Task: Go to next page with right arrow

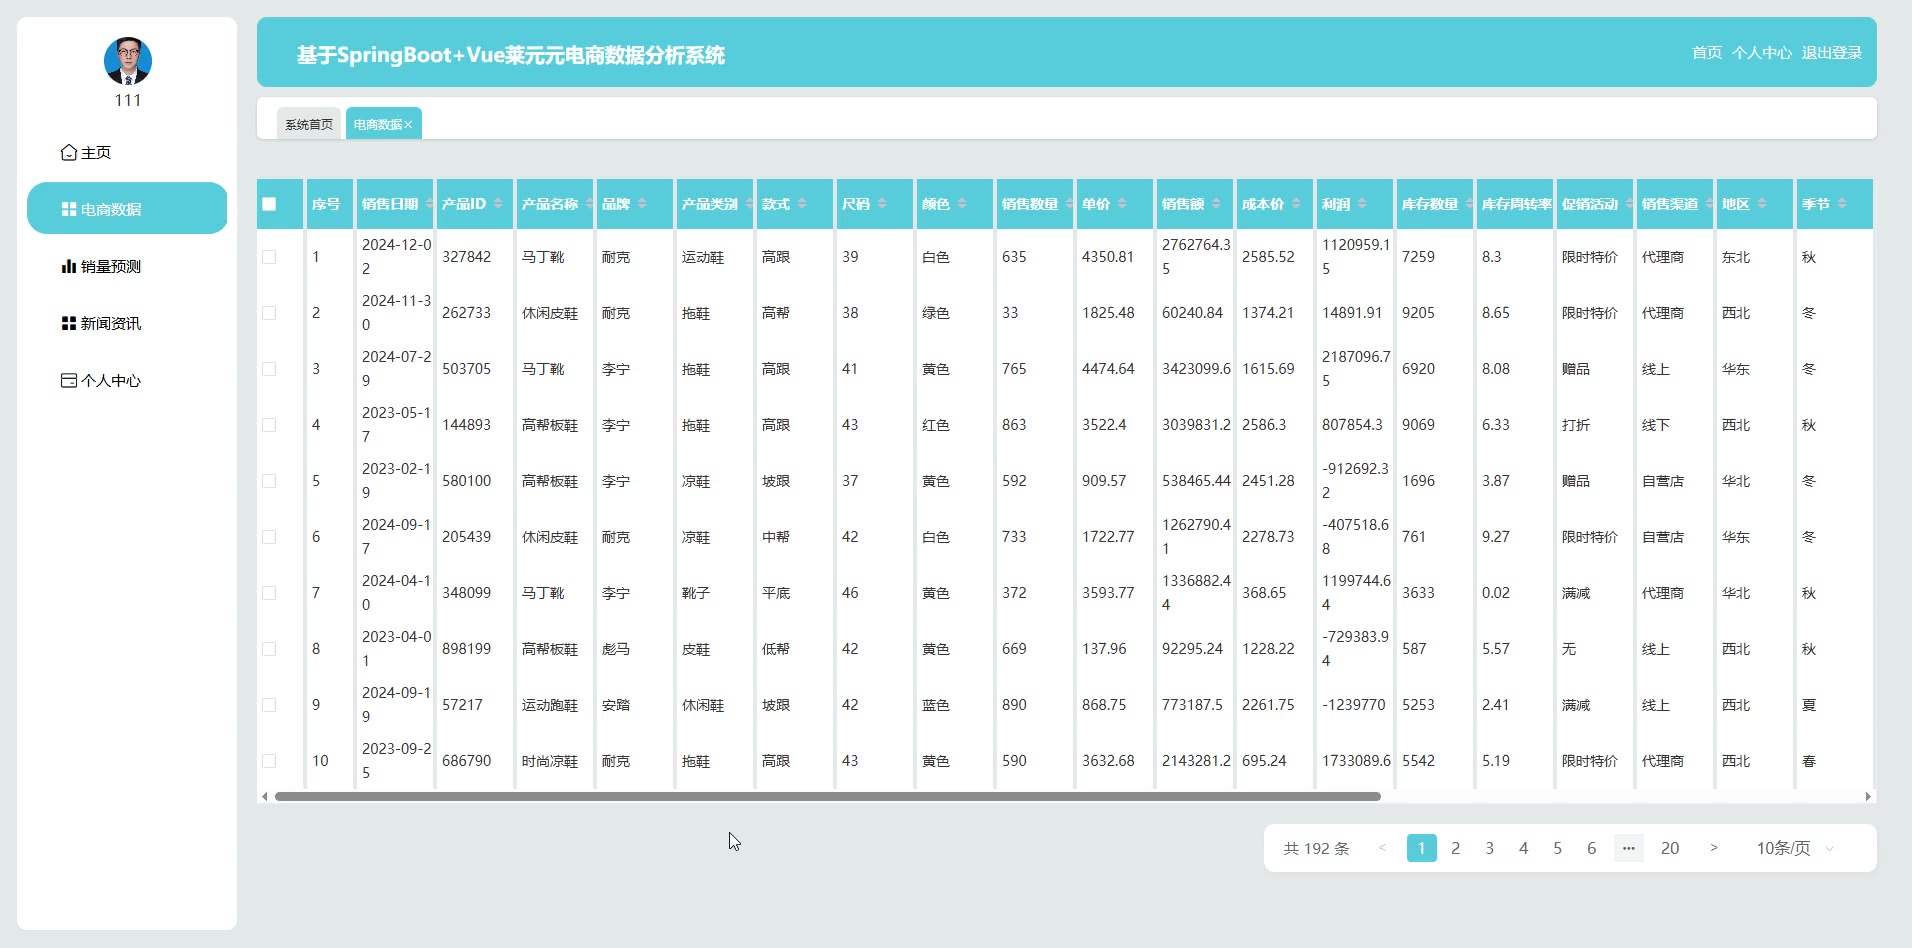Action: [1713, 848]
